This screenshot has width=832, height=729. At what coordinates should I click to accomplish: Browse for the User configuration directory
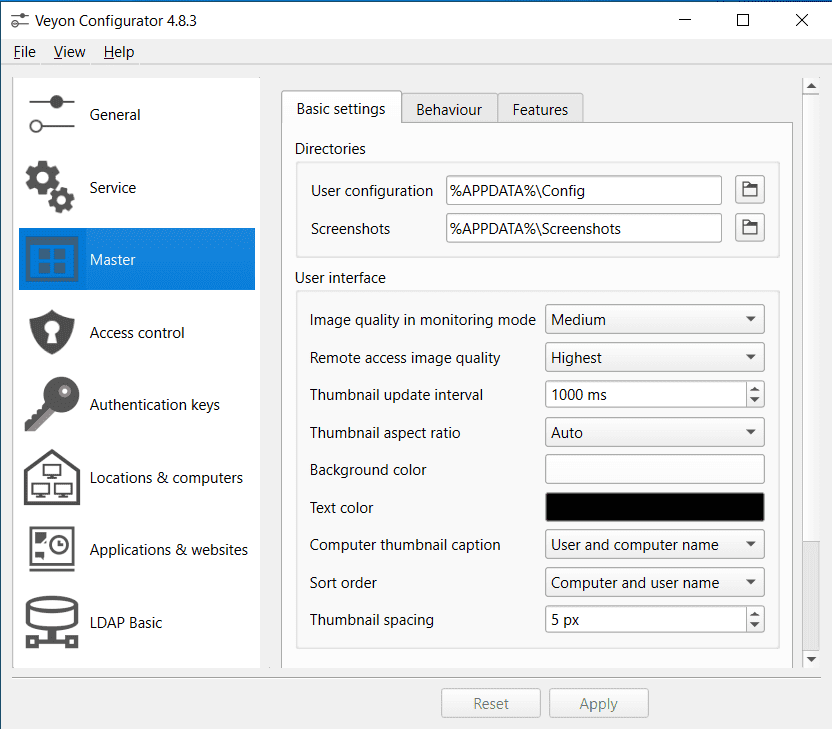click(749, 190)
